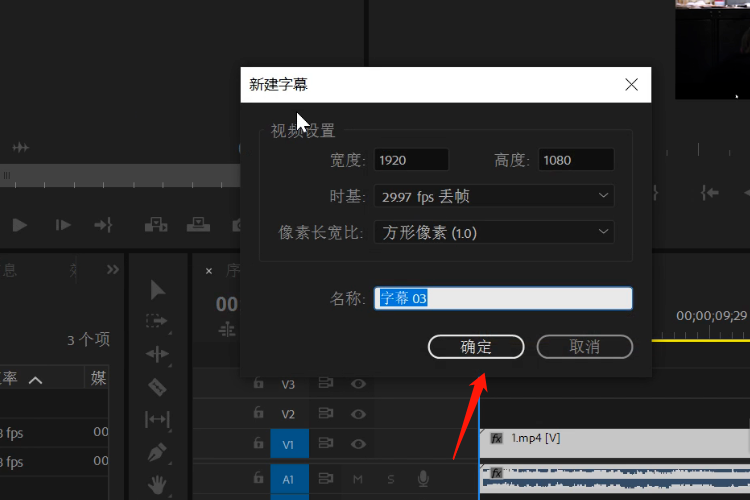
Task: Expand the hidden panel tabs with the double chevron
Action: pos(113,269)
